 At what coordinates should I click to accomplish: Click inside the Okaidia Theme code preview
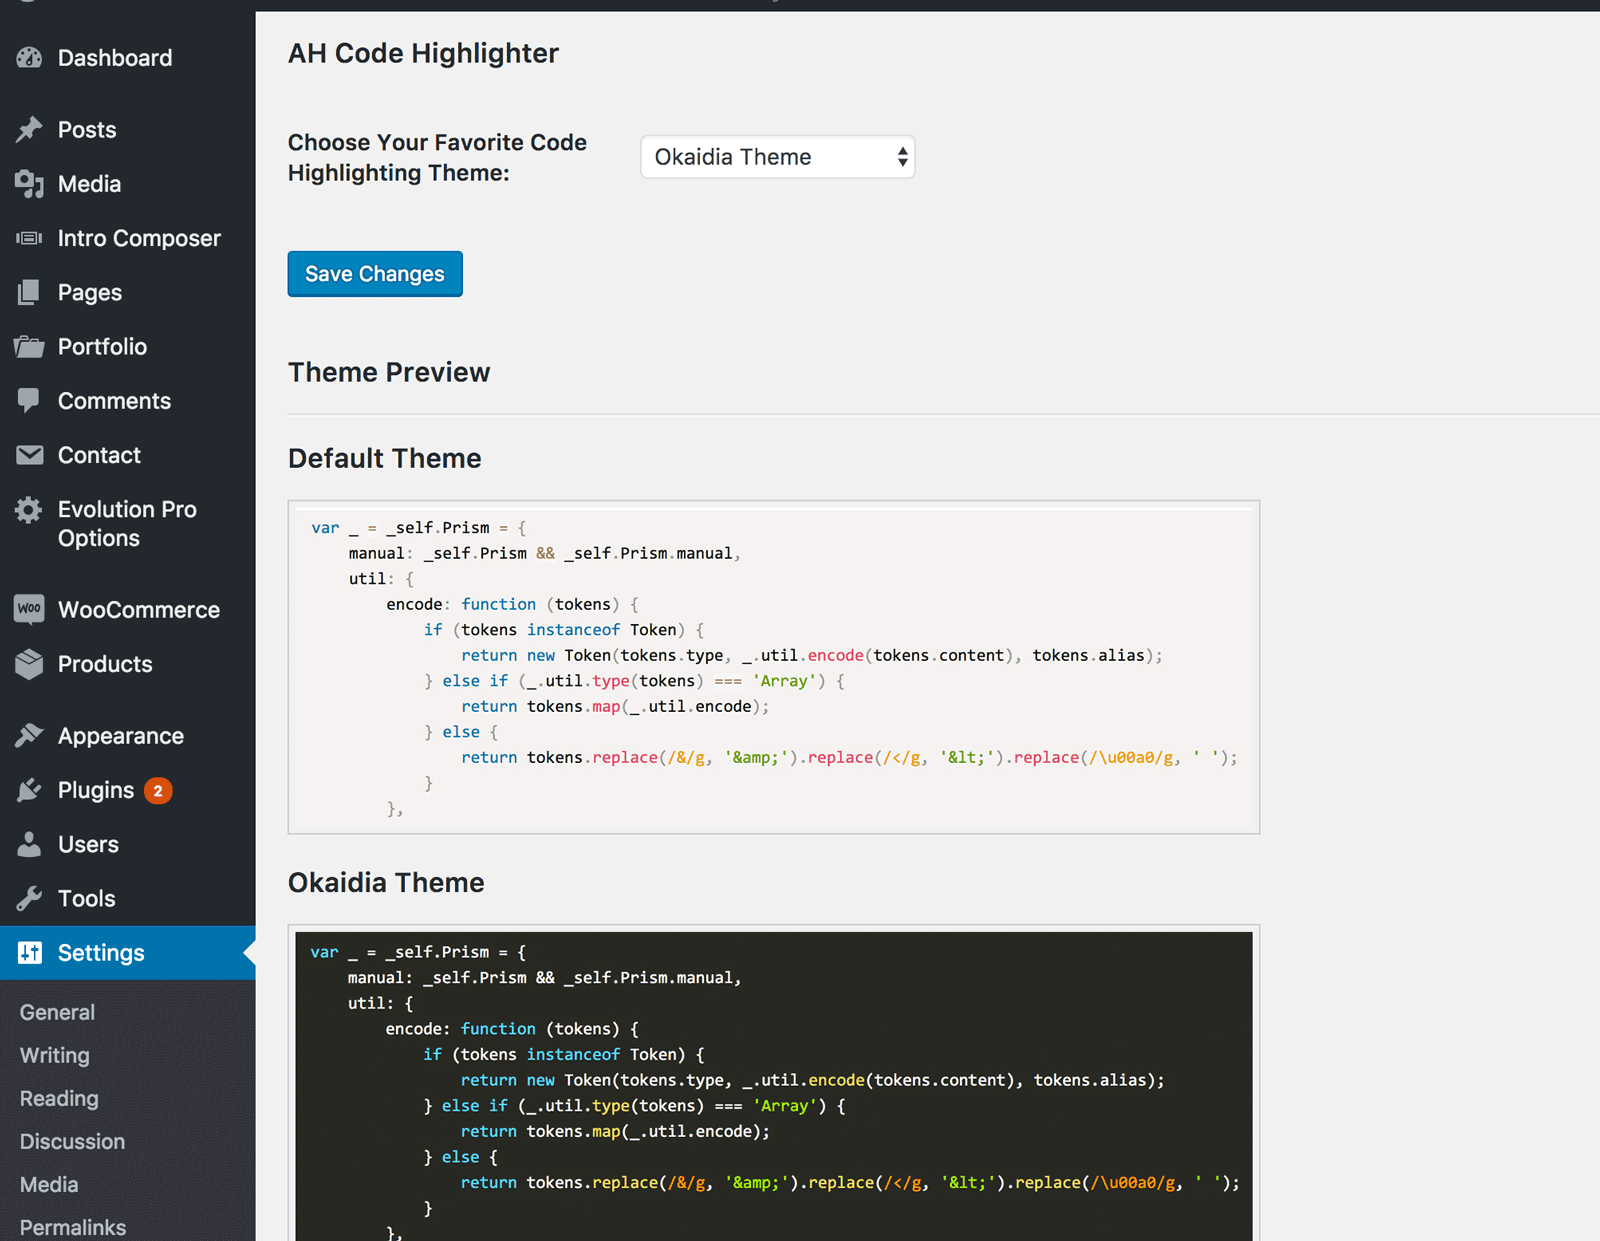tap(774, 1085)
